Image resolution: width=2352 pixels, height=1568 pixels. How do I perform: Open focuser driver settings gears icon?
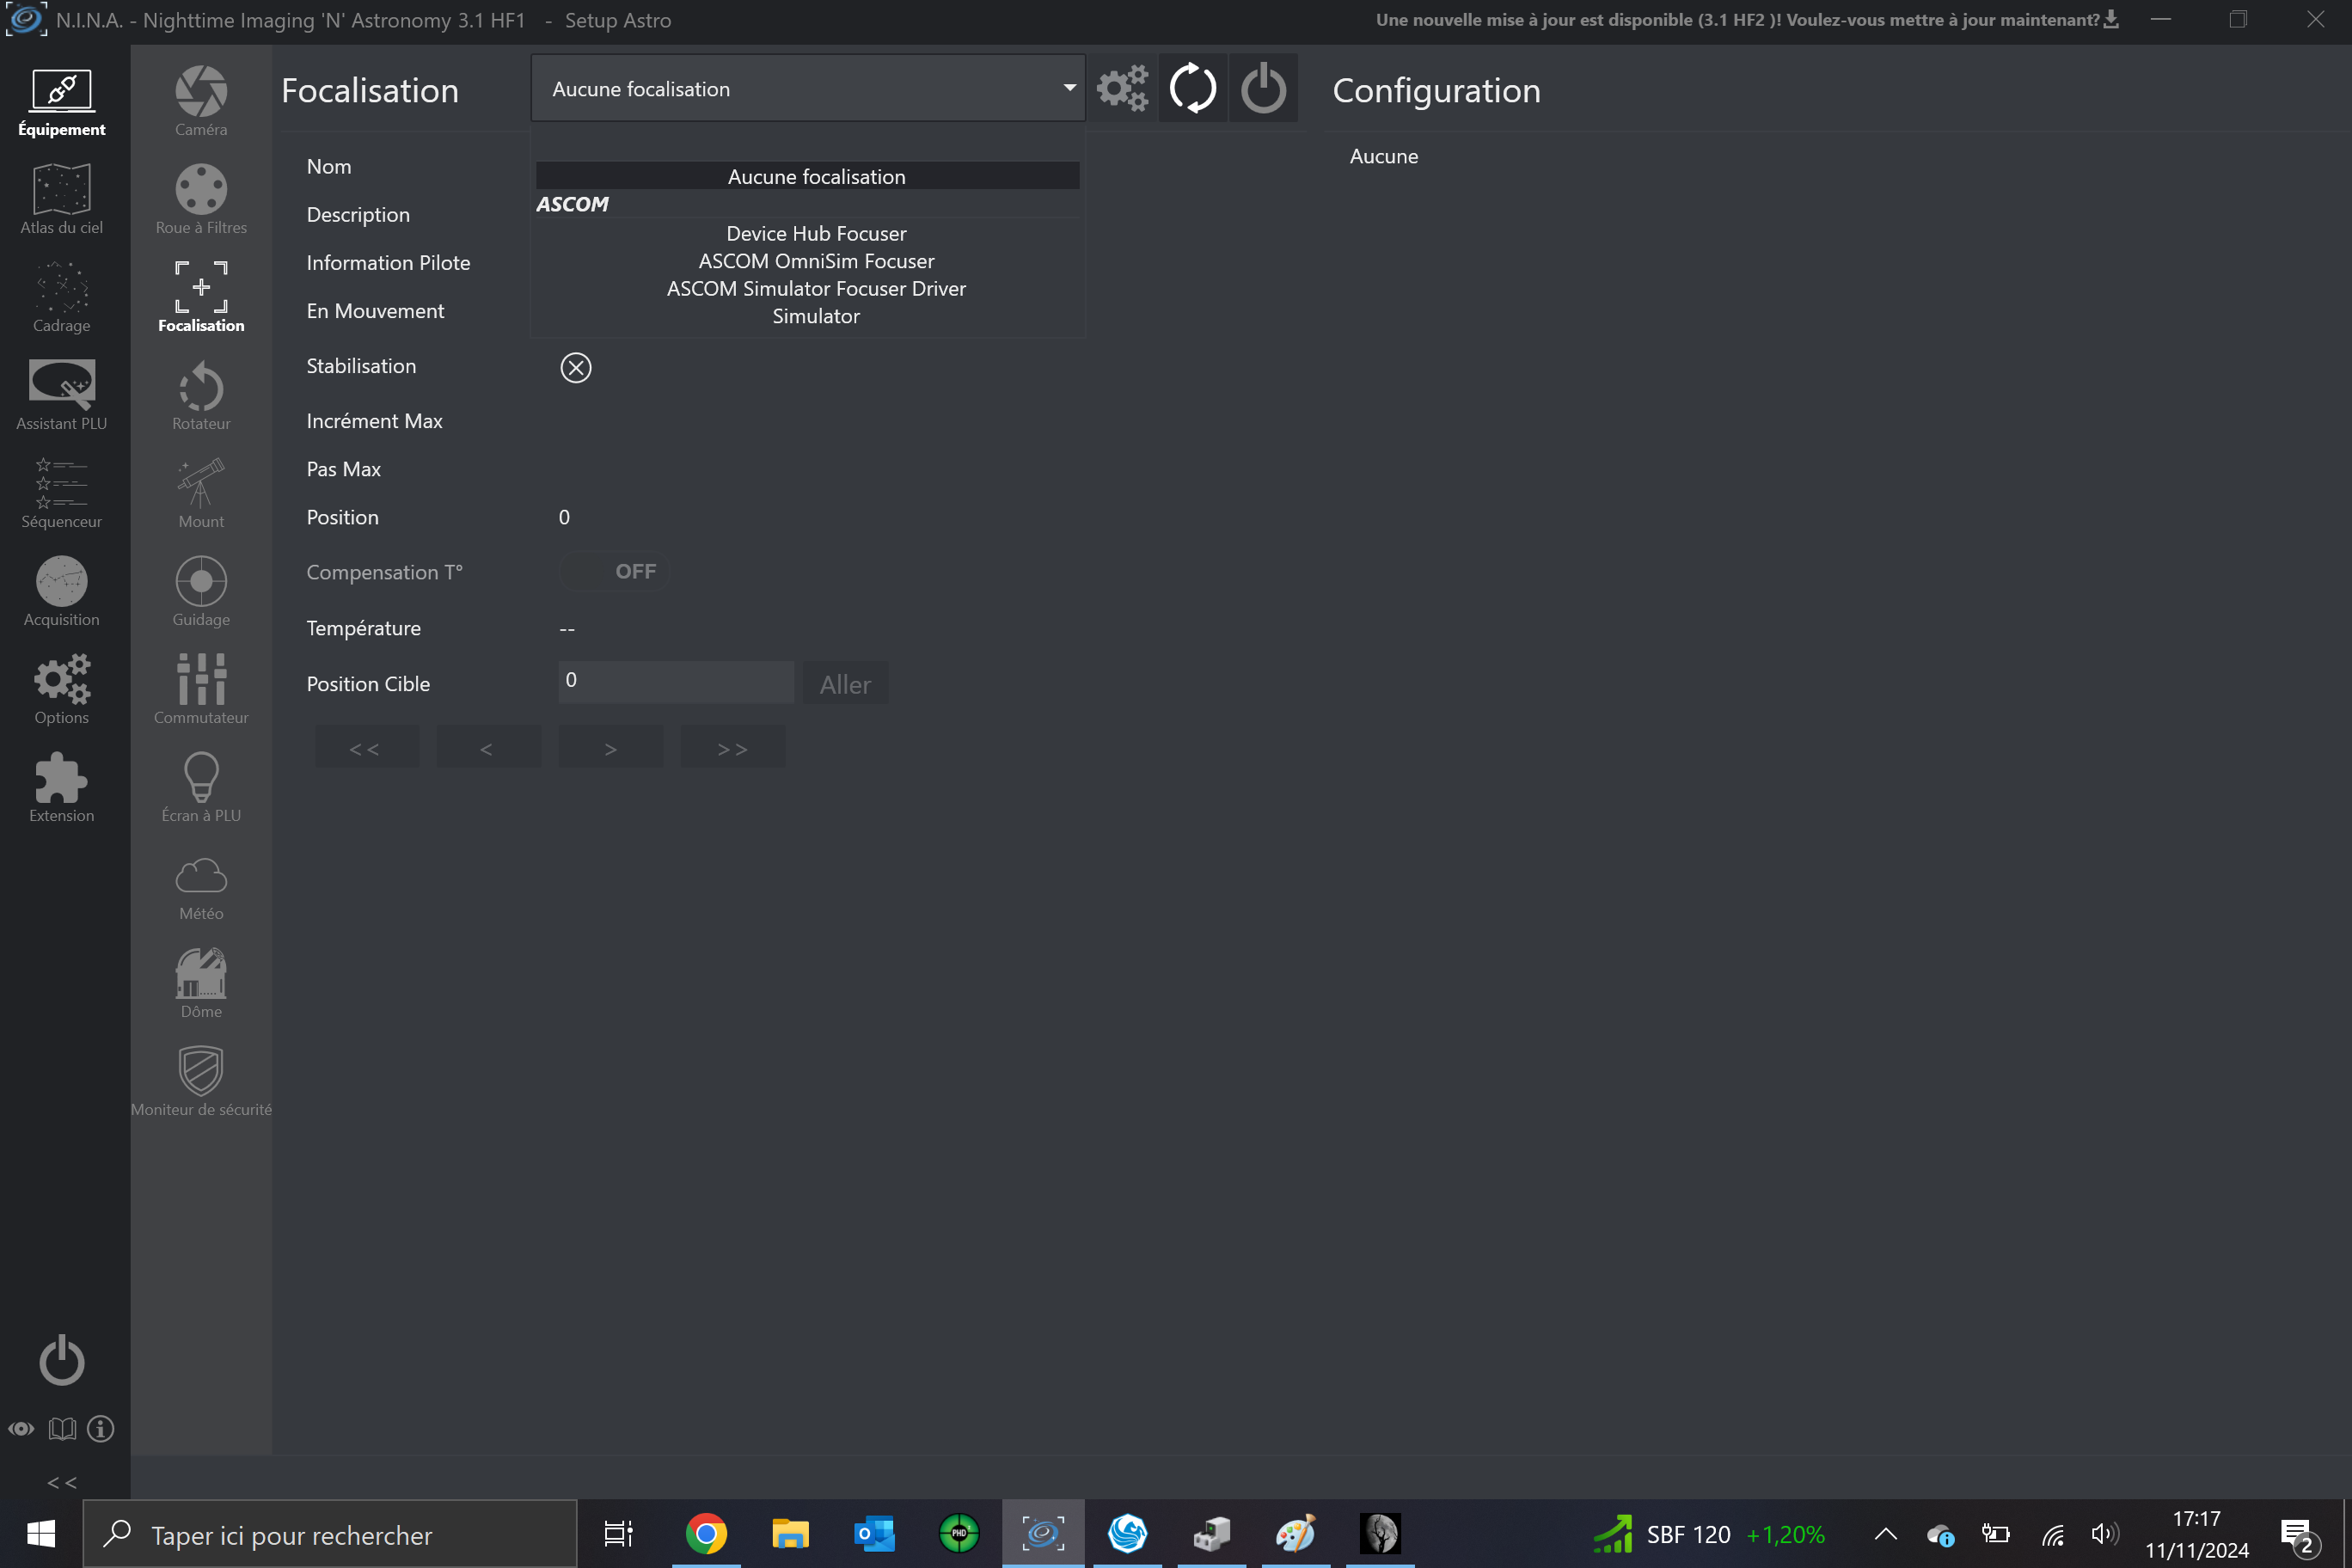click(x=1122, y=88)
